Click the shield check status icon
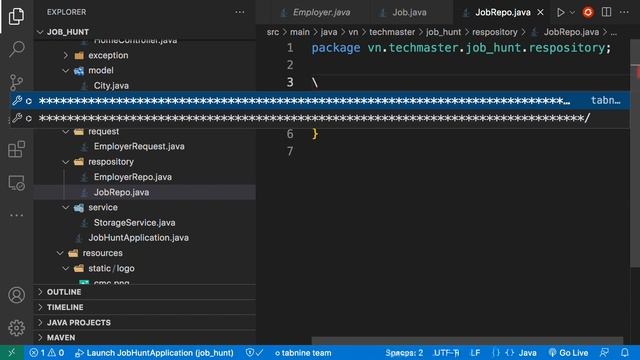The height and width of the screenshot is (360, 640). click(254, 353)
